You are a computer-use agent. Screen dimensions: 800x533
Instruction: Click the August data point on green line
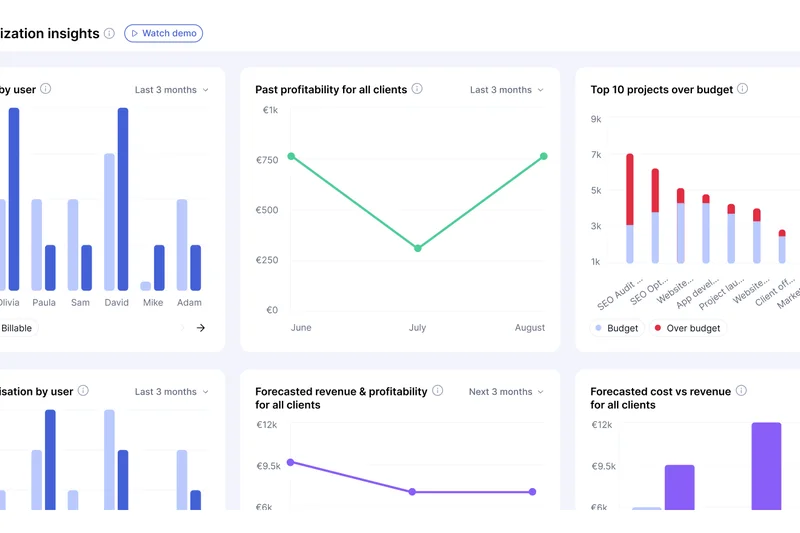(544, 156)
